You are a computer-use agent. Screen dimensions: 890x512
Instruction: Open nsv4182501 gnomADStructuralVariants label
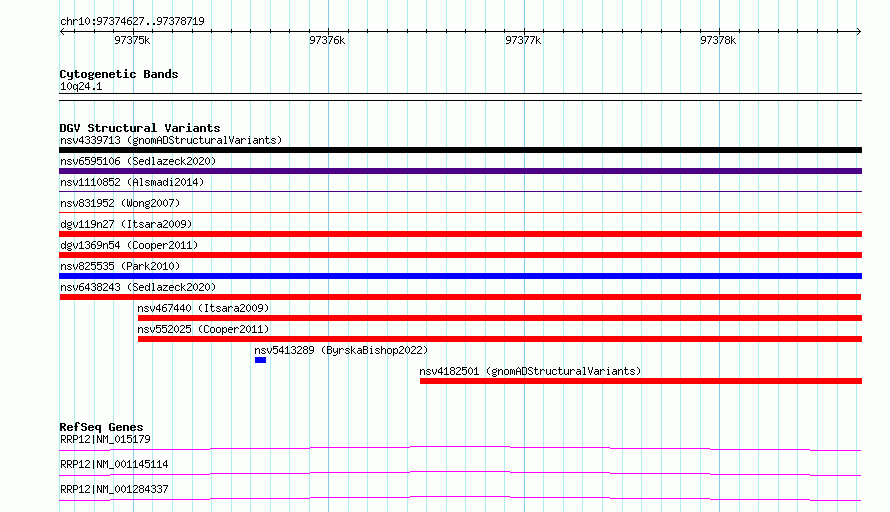coord(530,371)
